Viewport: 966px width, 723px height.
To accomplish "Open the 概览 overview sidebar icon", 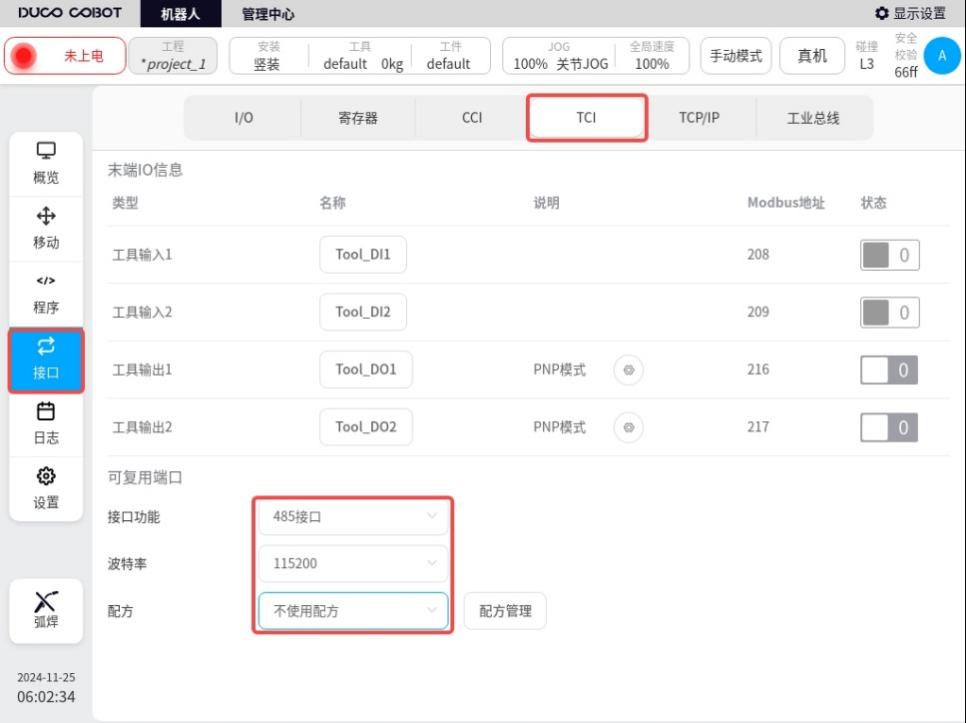I will pos(46,162).
